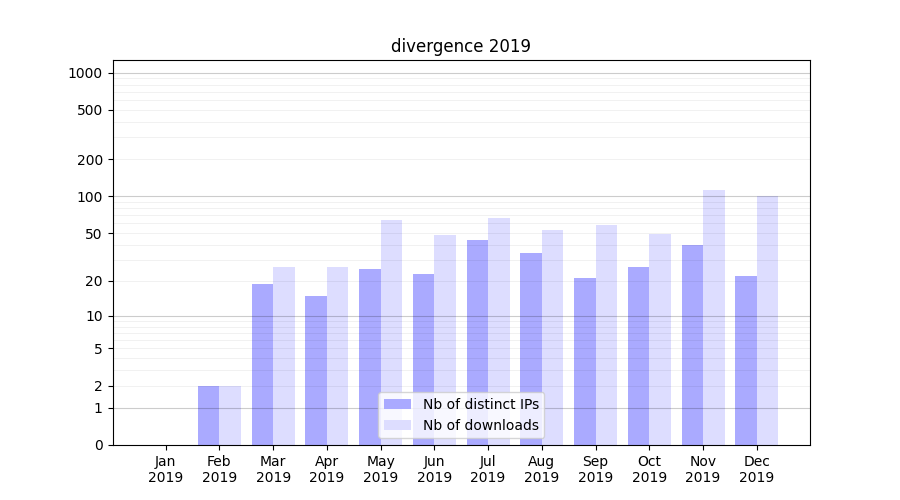Select the March 2019 distinct IPs bar
The image size is (900, 500).
pos(262,364)
